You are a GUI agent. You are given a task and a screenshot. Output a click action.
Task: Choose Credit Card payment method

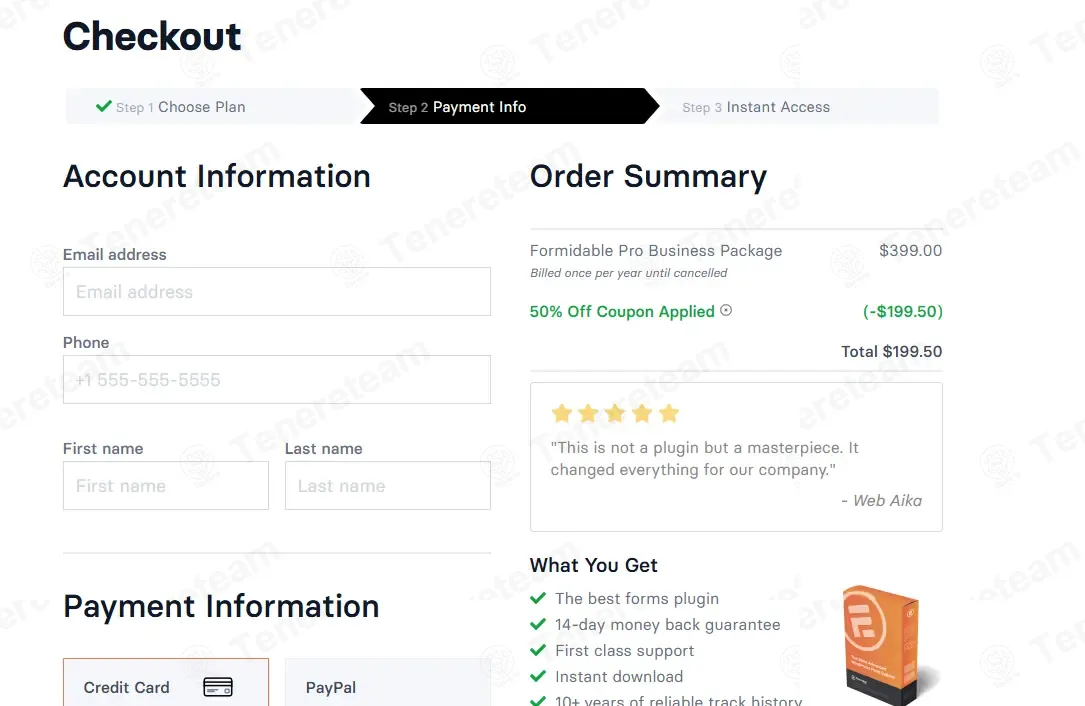coord(166,682)
